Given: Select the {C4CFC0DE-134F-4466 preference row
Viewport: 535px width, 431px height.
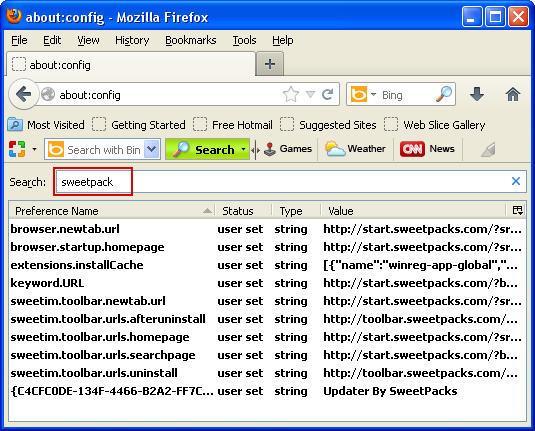Looking at the screenshot, I should click(x=267, y=391).
